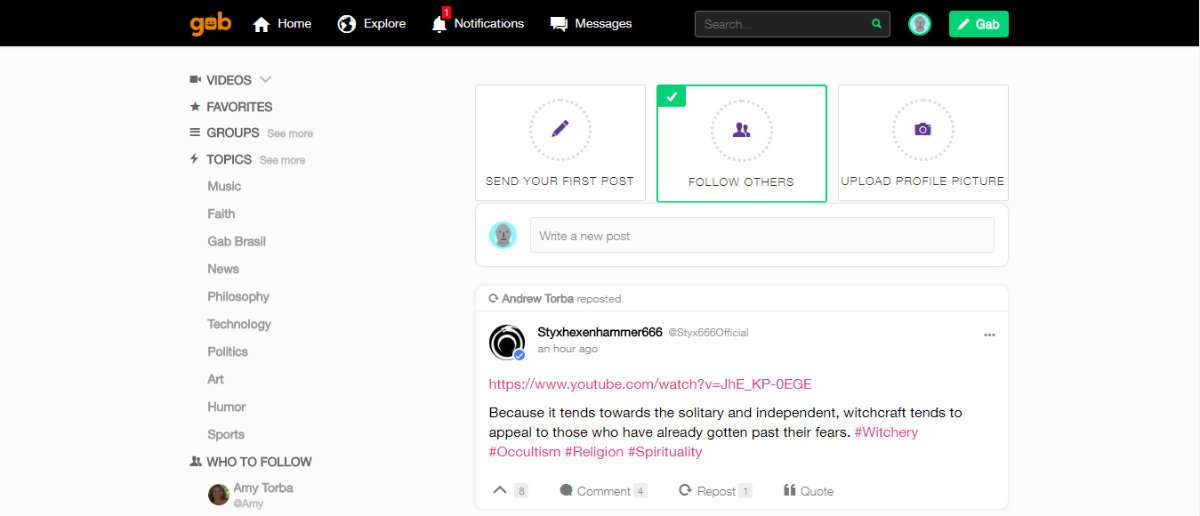Click the #Religion hashtag

594,452
